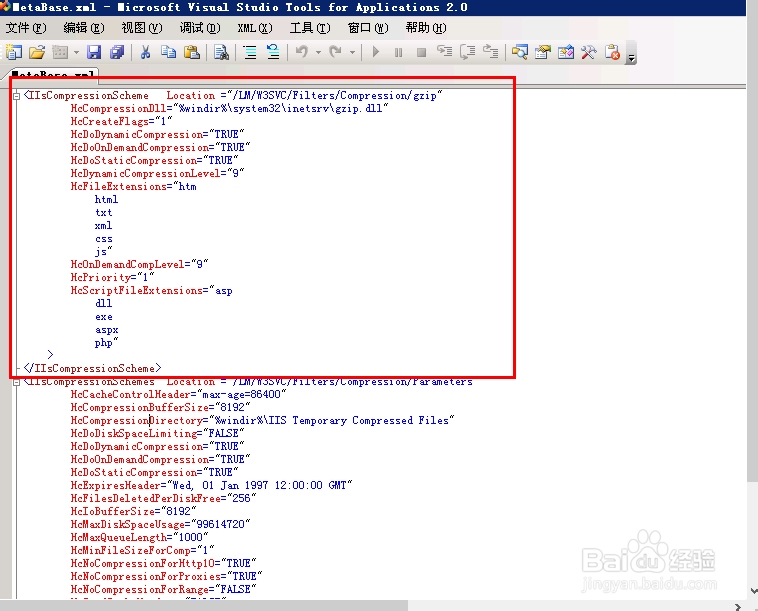The image size is (758, 611).
Task: Open the Undo history dropdown arrow
Action: pyautogui.click(x=318, y=52)
